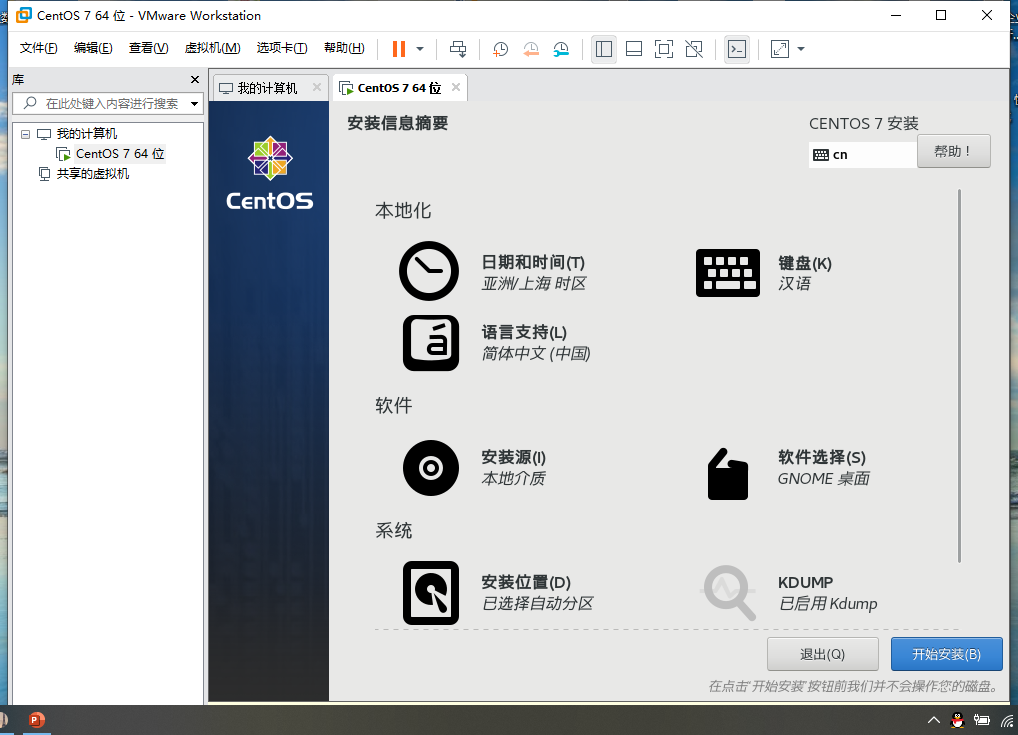The width and height of the screenshot is (1018, 735).
Task: Open the snapshot manager icon
Action: click(x=561, y=49)
